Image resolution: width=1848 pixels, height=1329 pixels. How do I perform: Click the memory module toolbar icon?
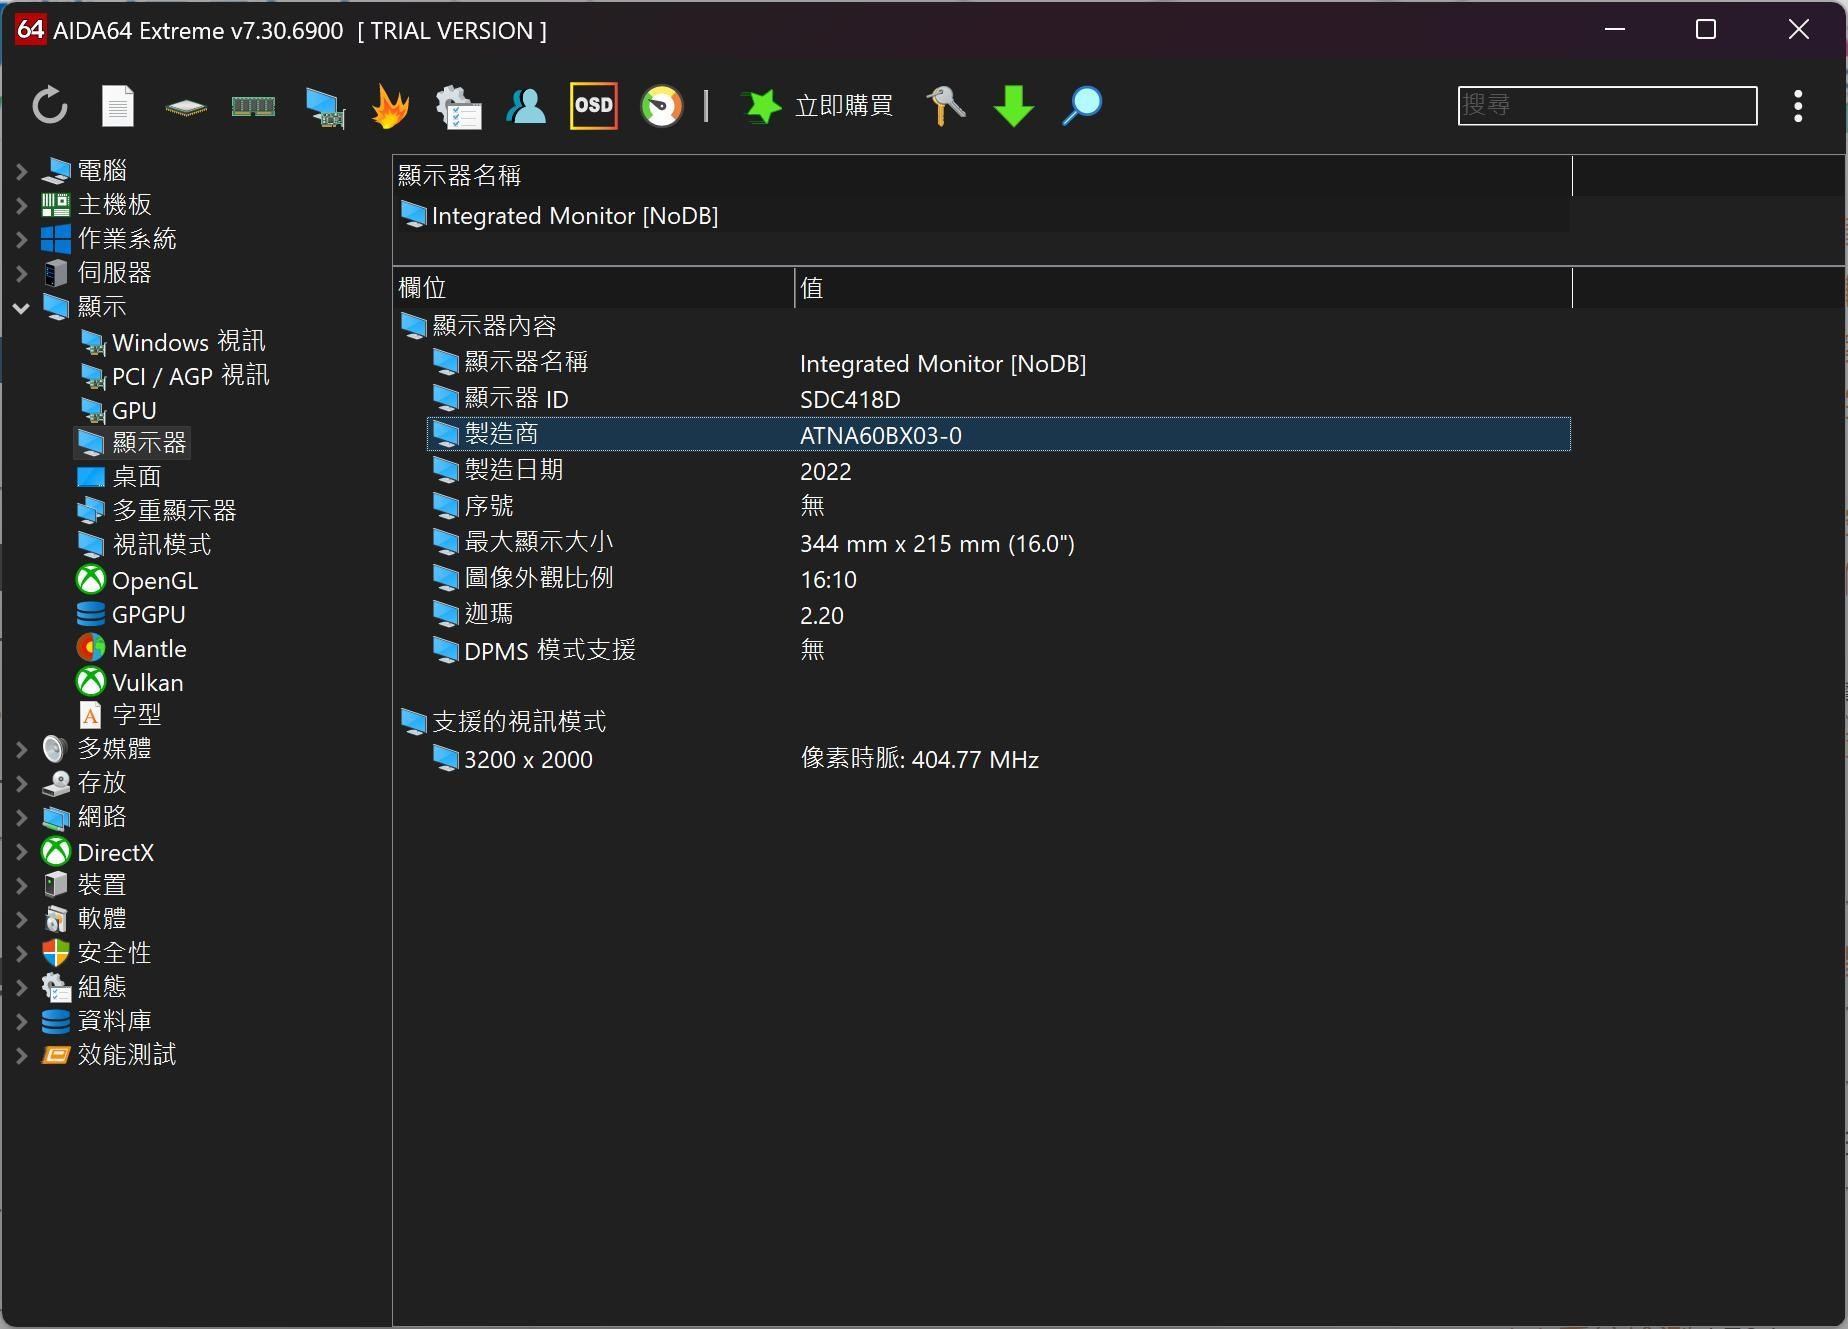[x=253, y=106]
